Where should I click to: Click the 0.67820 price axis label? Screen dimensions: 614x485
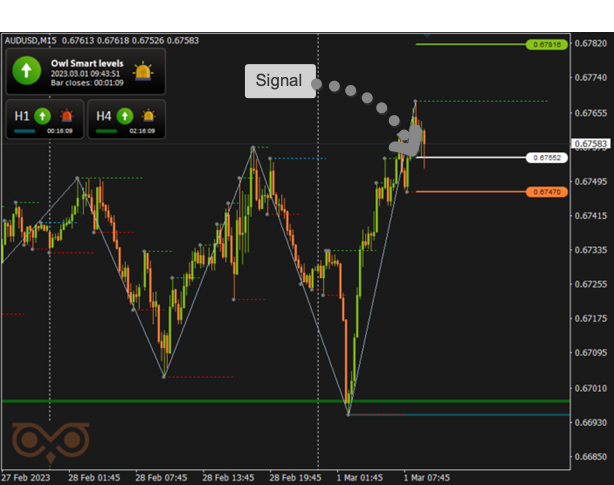(594, 44)
